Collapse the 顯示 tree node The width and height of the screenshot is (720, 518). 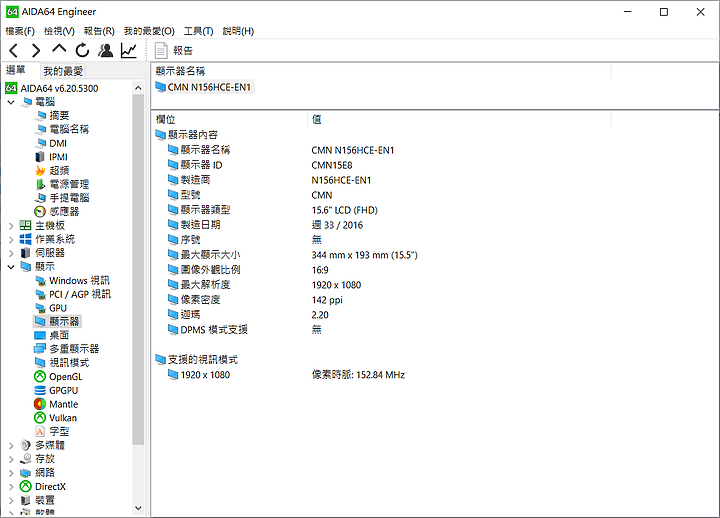[x=11, y=266]
